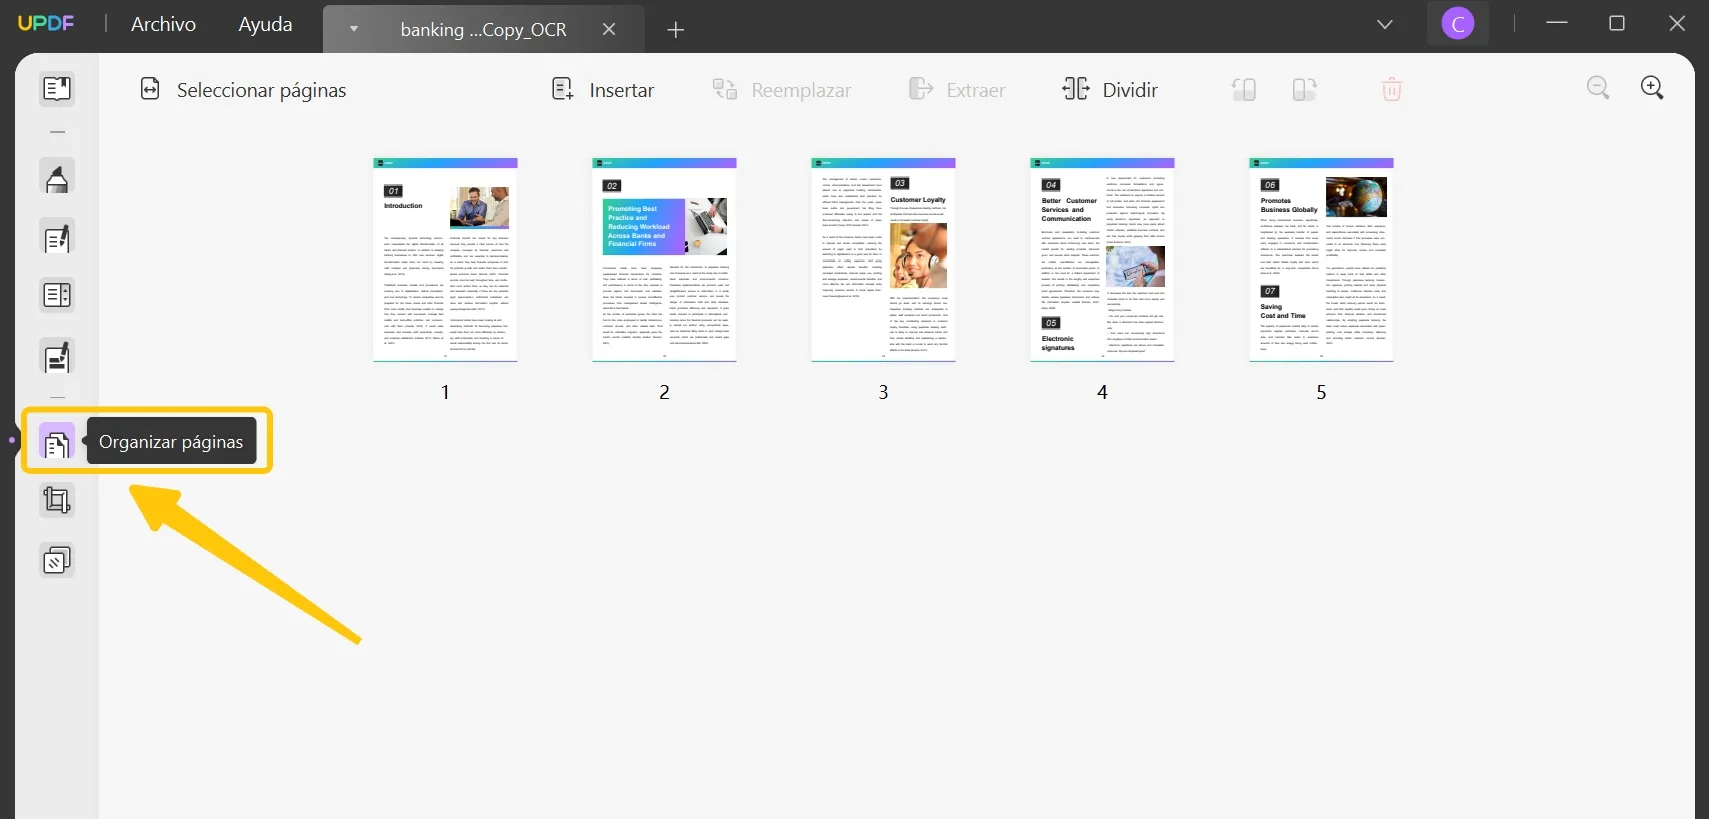Select page 4 thumbnail
The image size is (1709, 819).
[1102, 259]
